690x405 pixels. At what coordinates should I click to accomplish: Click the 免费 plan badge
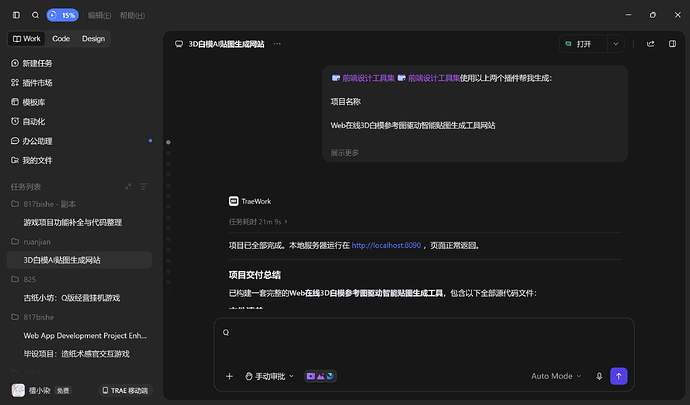63,390
